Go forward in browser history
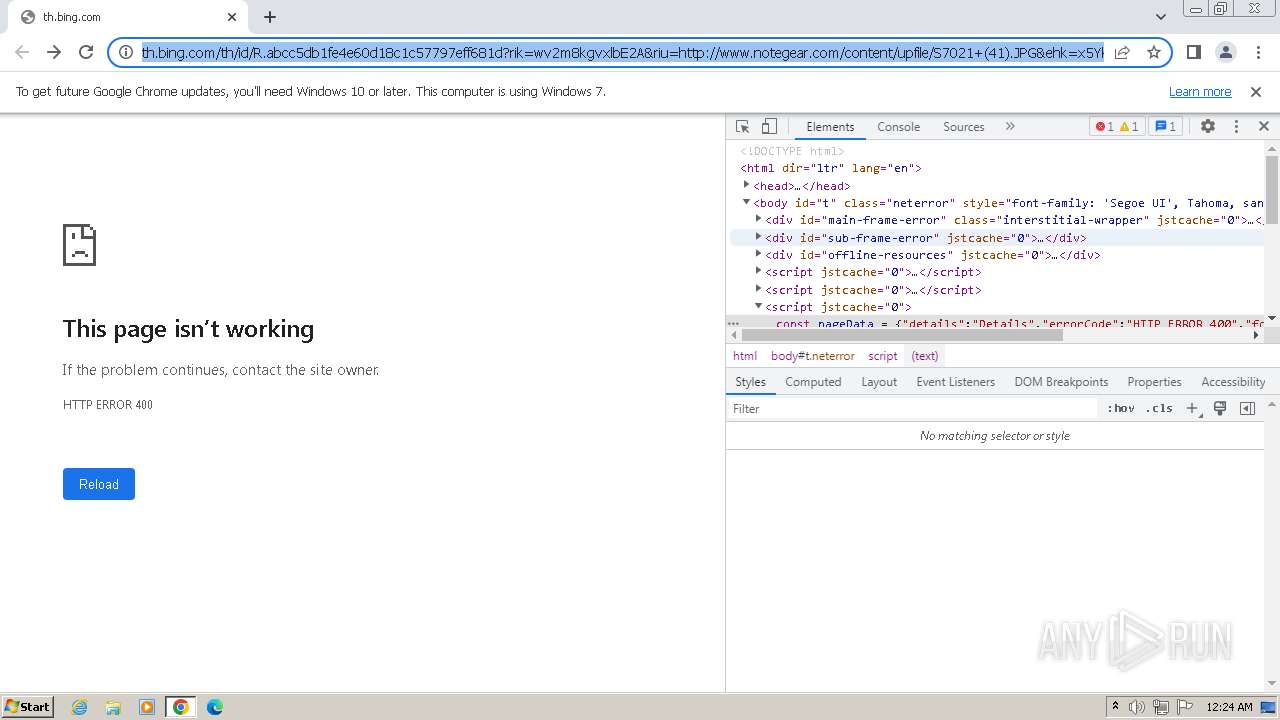This screenshot has height=720, width=1280. [x=54, y=52]
